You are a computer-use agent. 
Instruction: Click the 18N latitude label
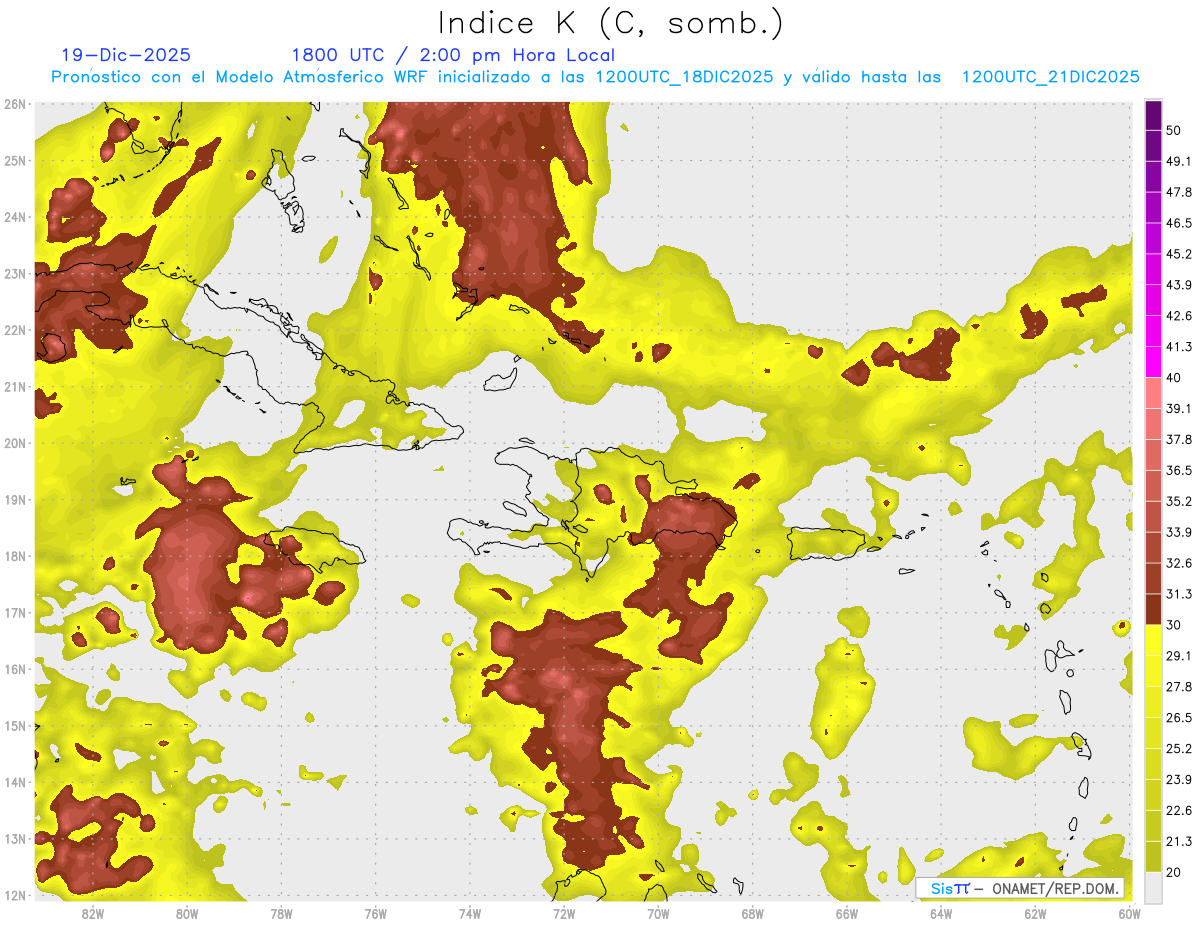point(15,556)
